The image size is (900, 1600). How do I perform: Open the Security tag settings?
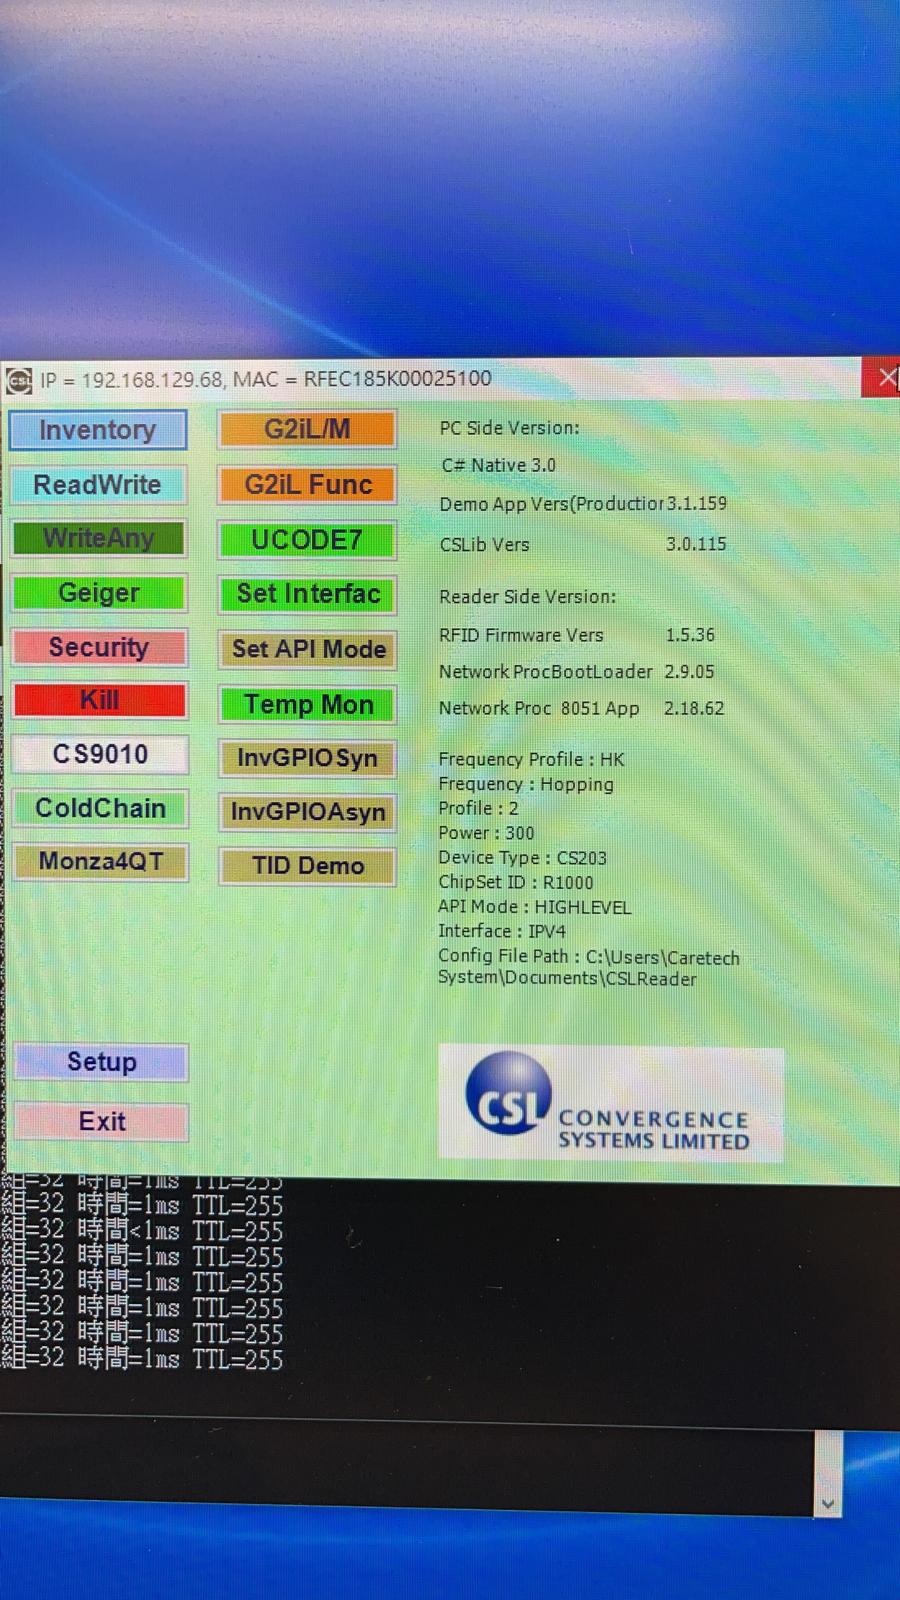click(x=98, y=647)
